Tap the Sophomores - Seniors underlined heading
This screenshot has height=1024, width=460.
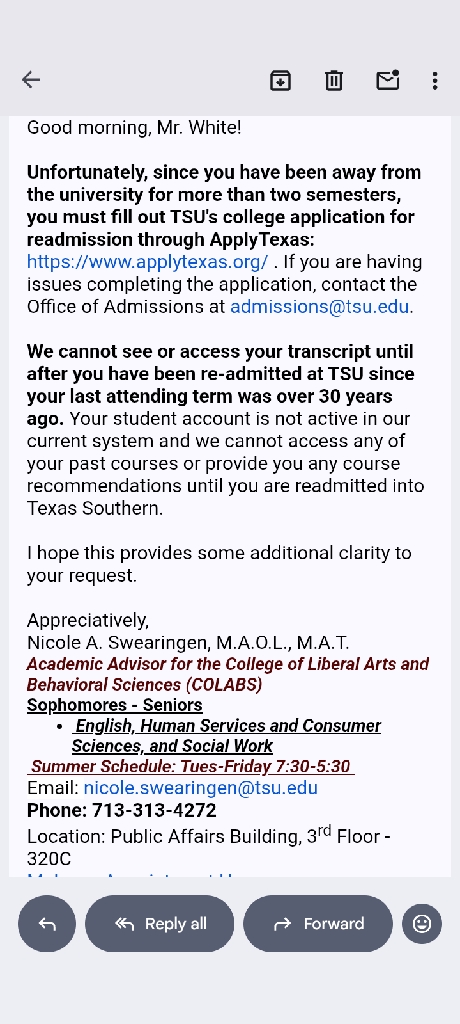click(x=114, y=705)
